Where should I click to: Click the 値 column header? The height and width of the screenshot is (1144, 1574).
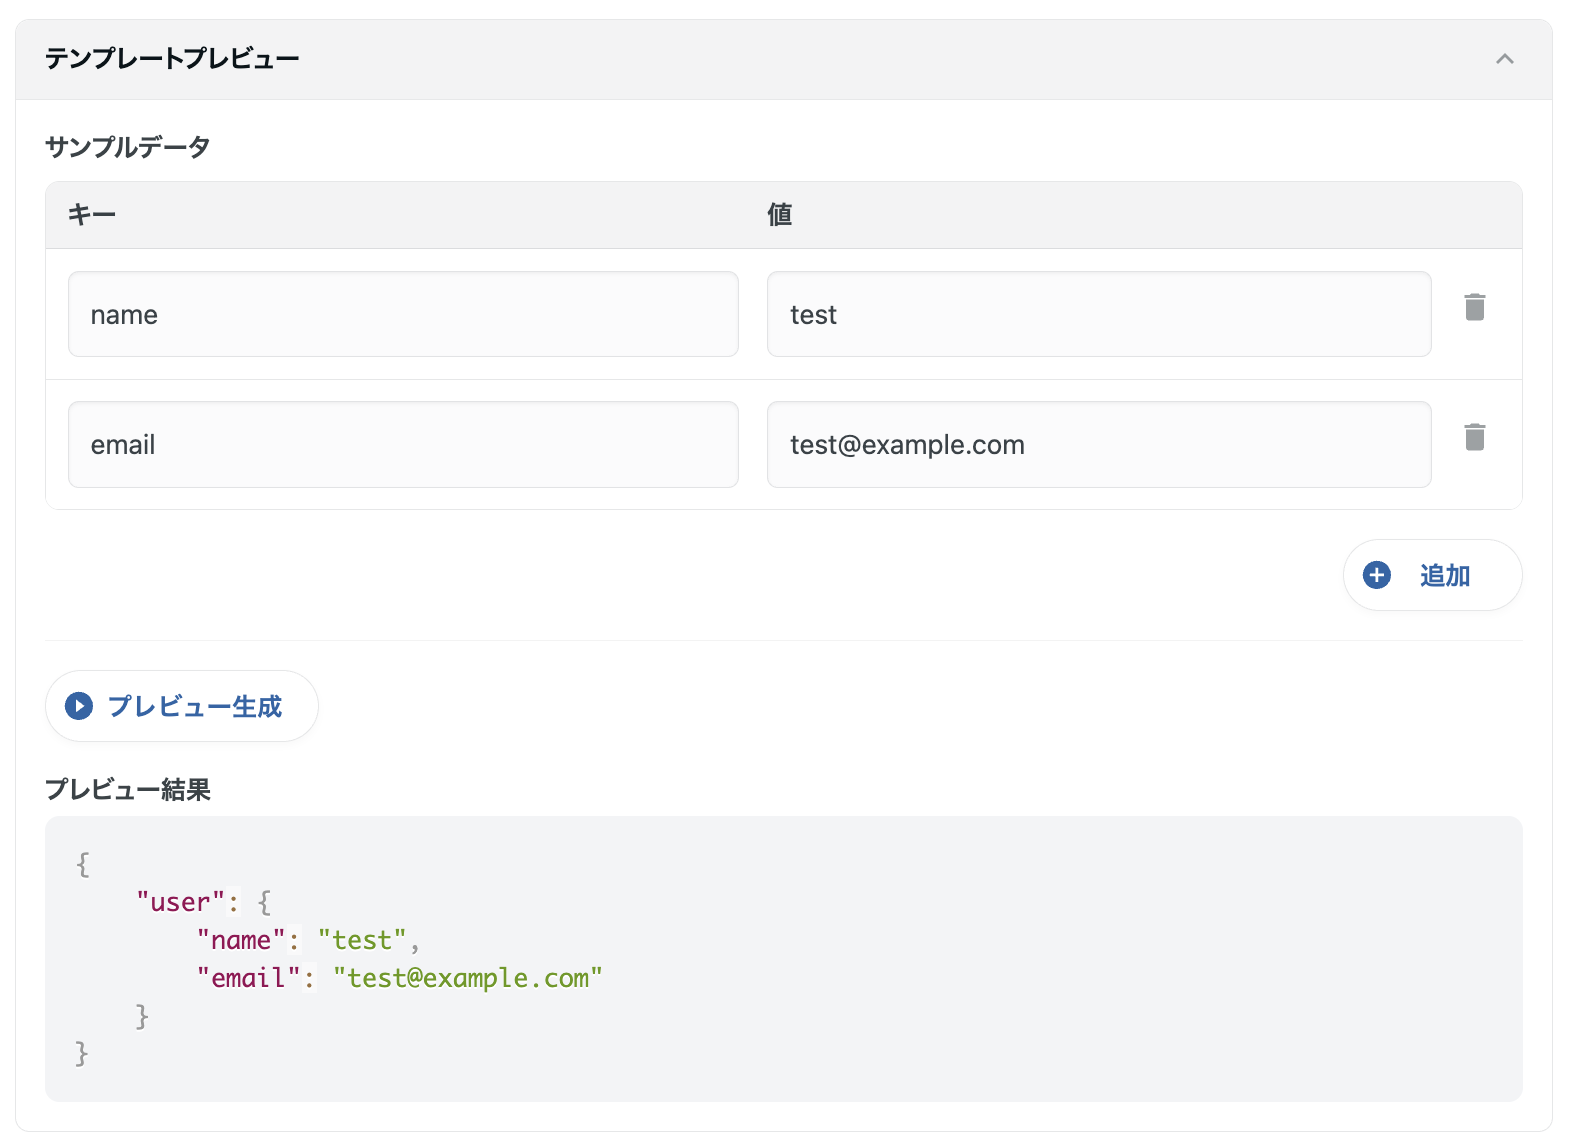click(779, 215)
